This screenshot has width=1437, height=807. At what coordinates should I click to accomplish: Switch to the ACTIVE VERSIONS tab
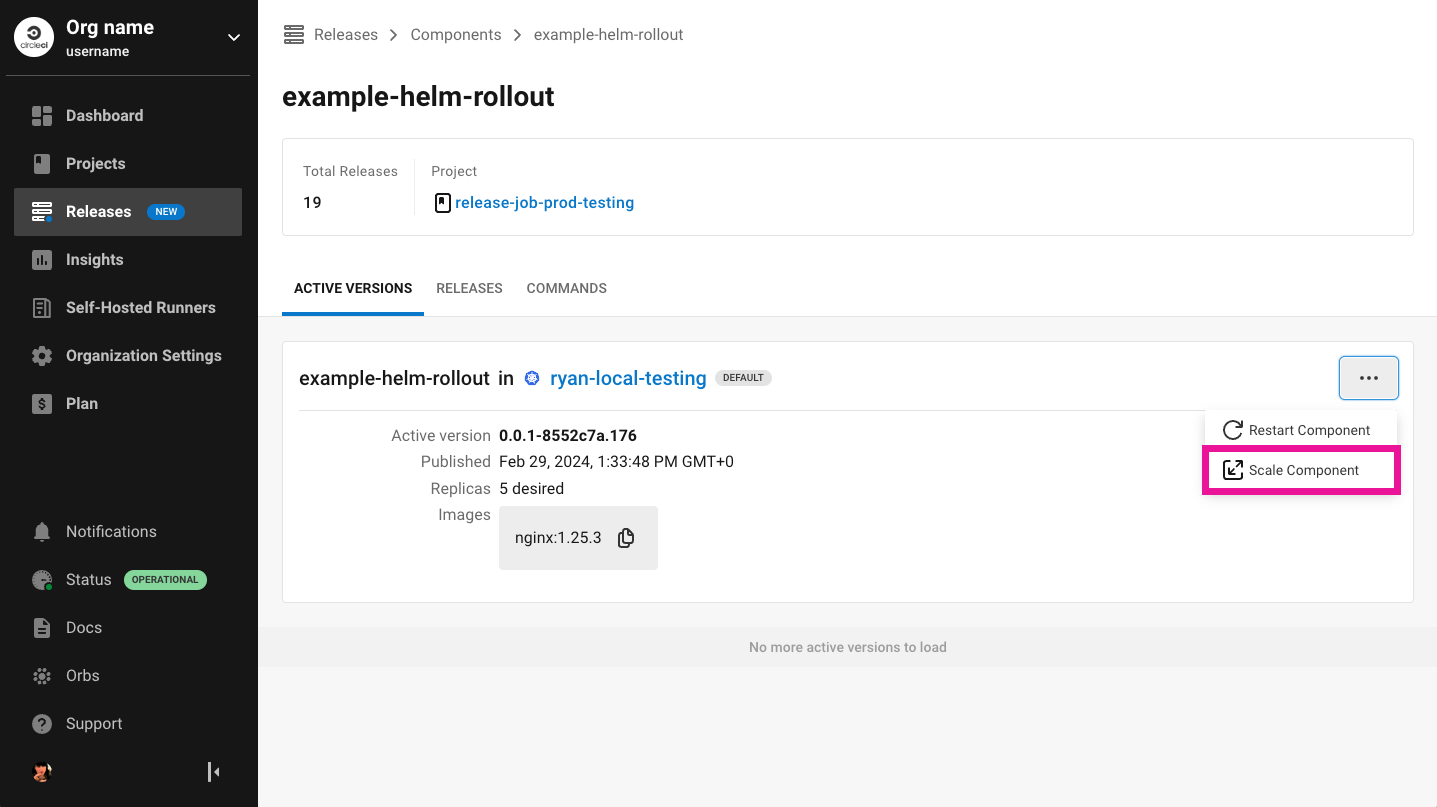pos(353,288)
